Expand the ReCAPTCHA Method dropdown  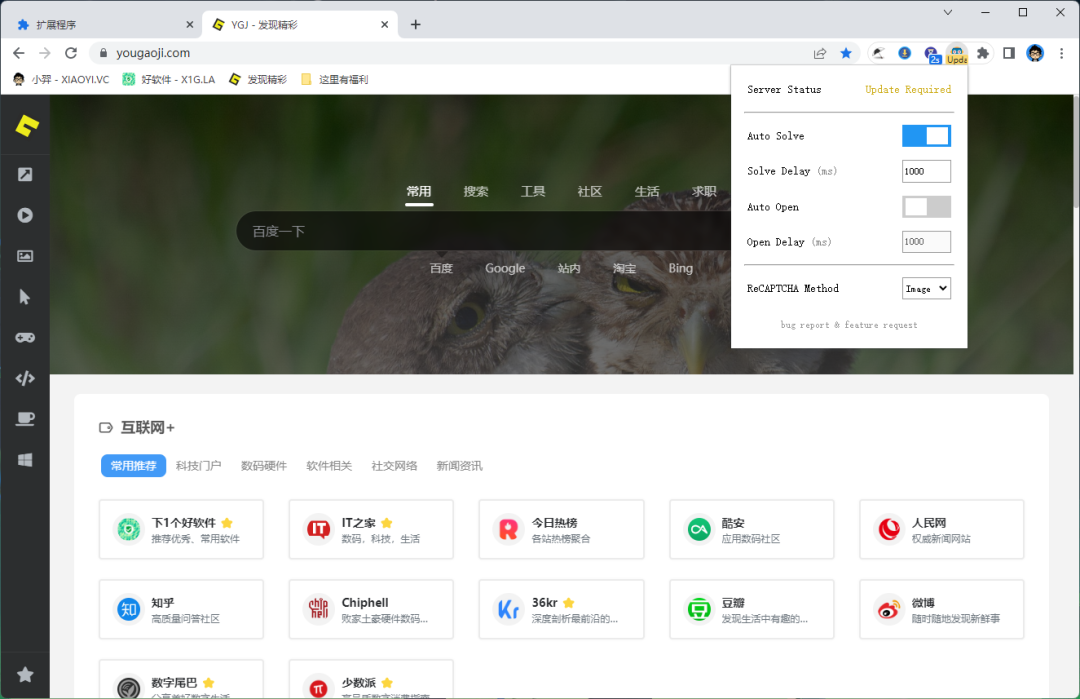pyautogui.click(x=926, y=289)
